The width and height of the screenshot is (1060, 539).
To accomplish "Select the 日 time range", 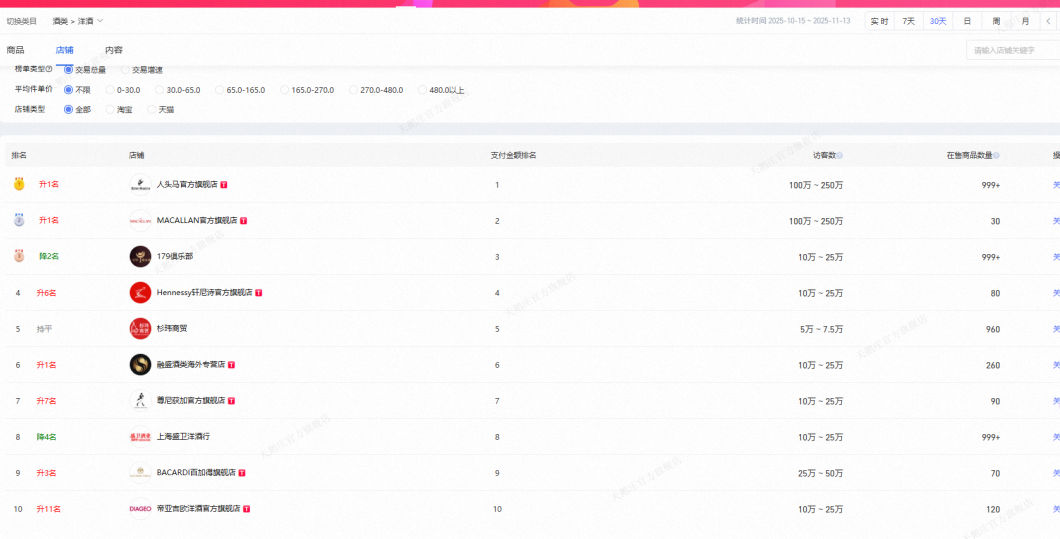I will (967, 22).
